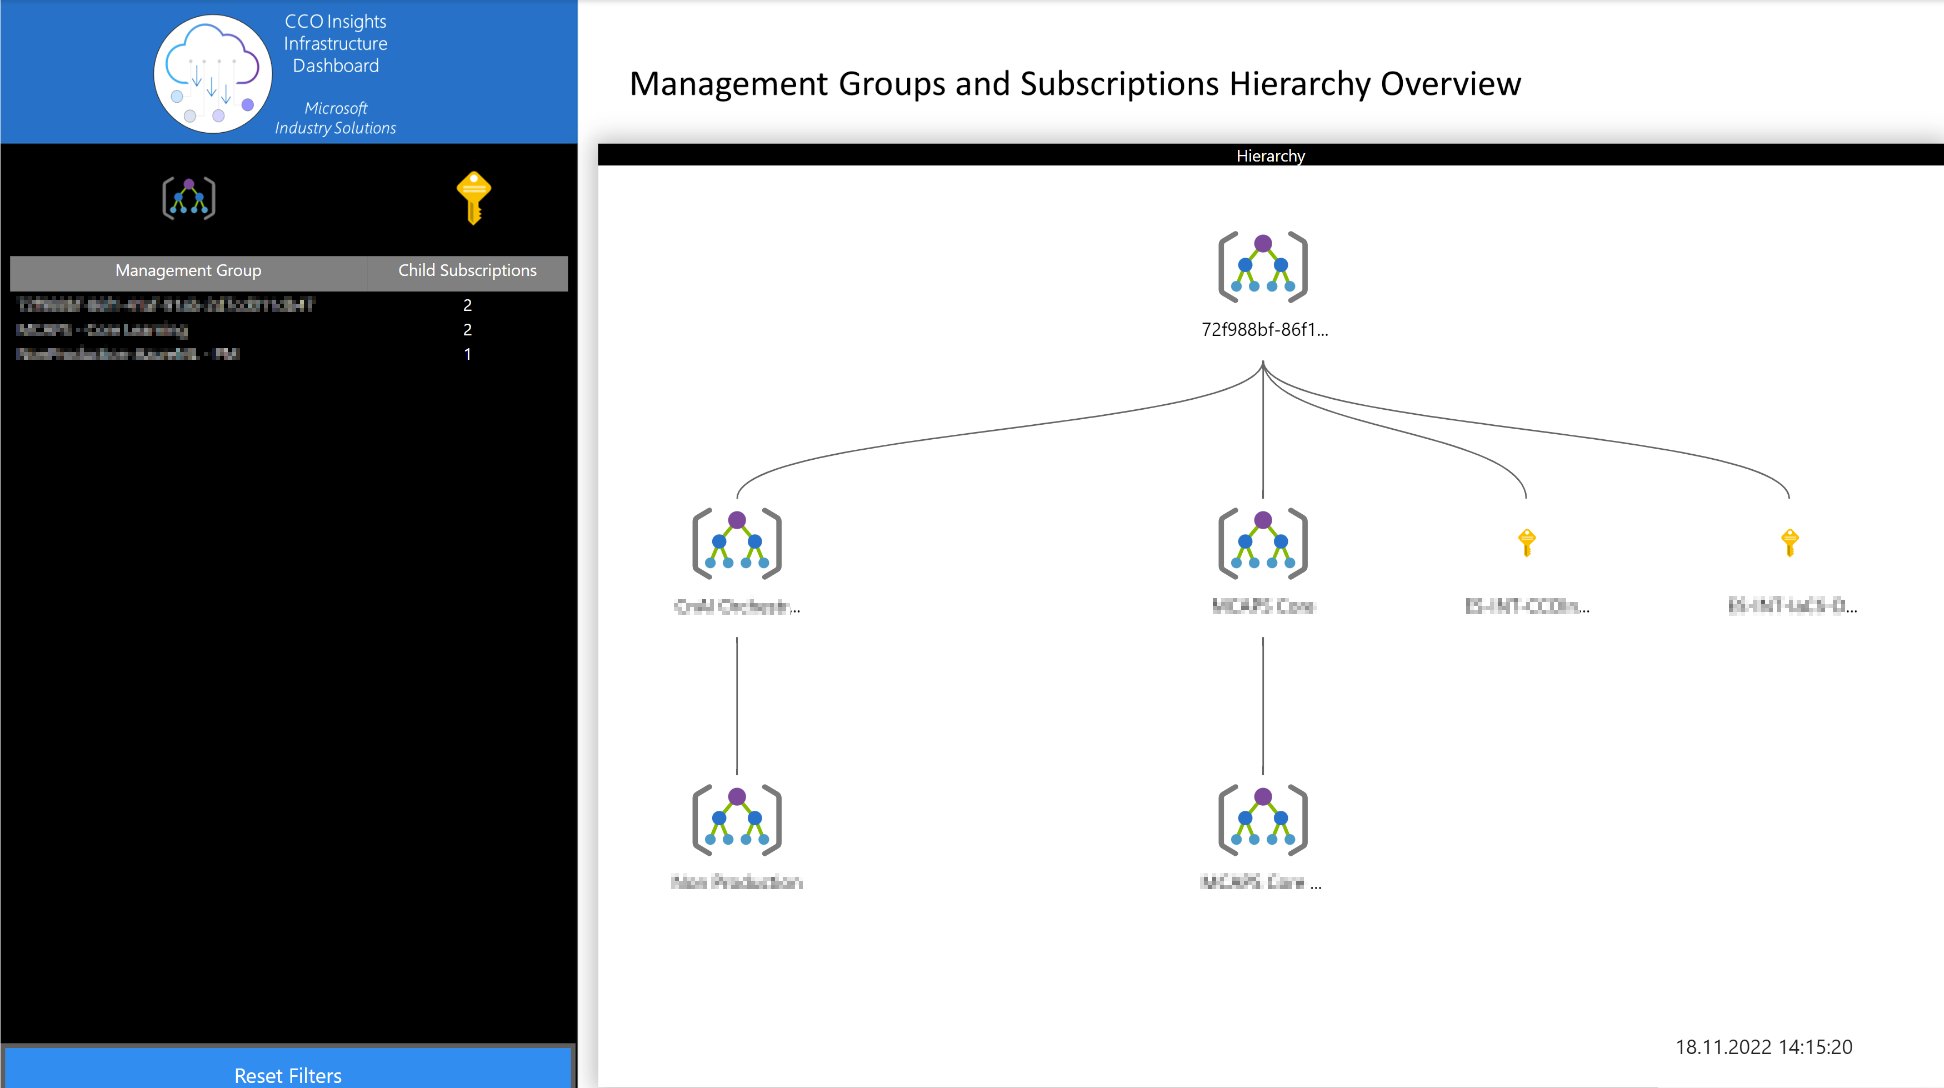Sort by Management Group column header
1944x1088 pixels.
tap(188, 271)
